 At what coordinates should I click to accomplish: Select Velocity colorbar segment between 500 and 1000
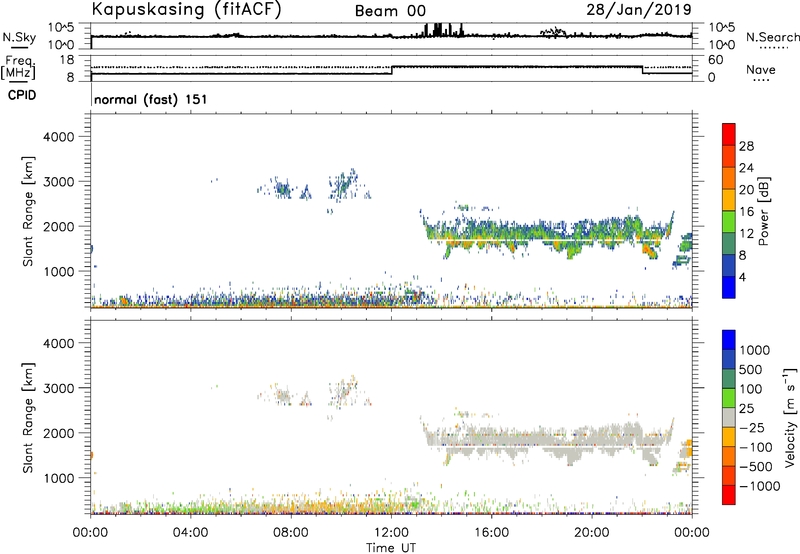click(729, 359)
